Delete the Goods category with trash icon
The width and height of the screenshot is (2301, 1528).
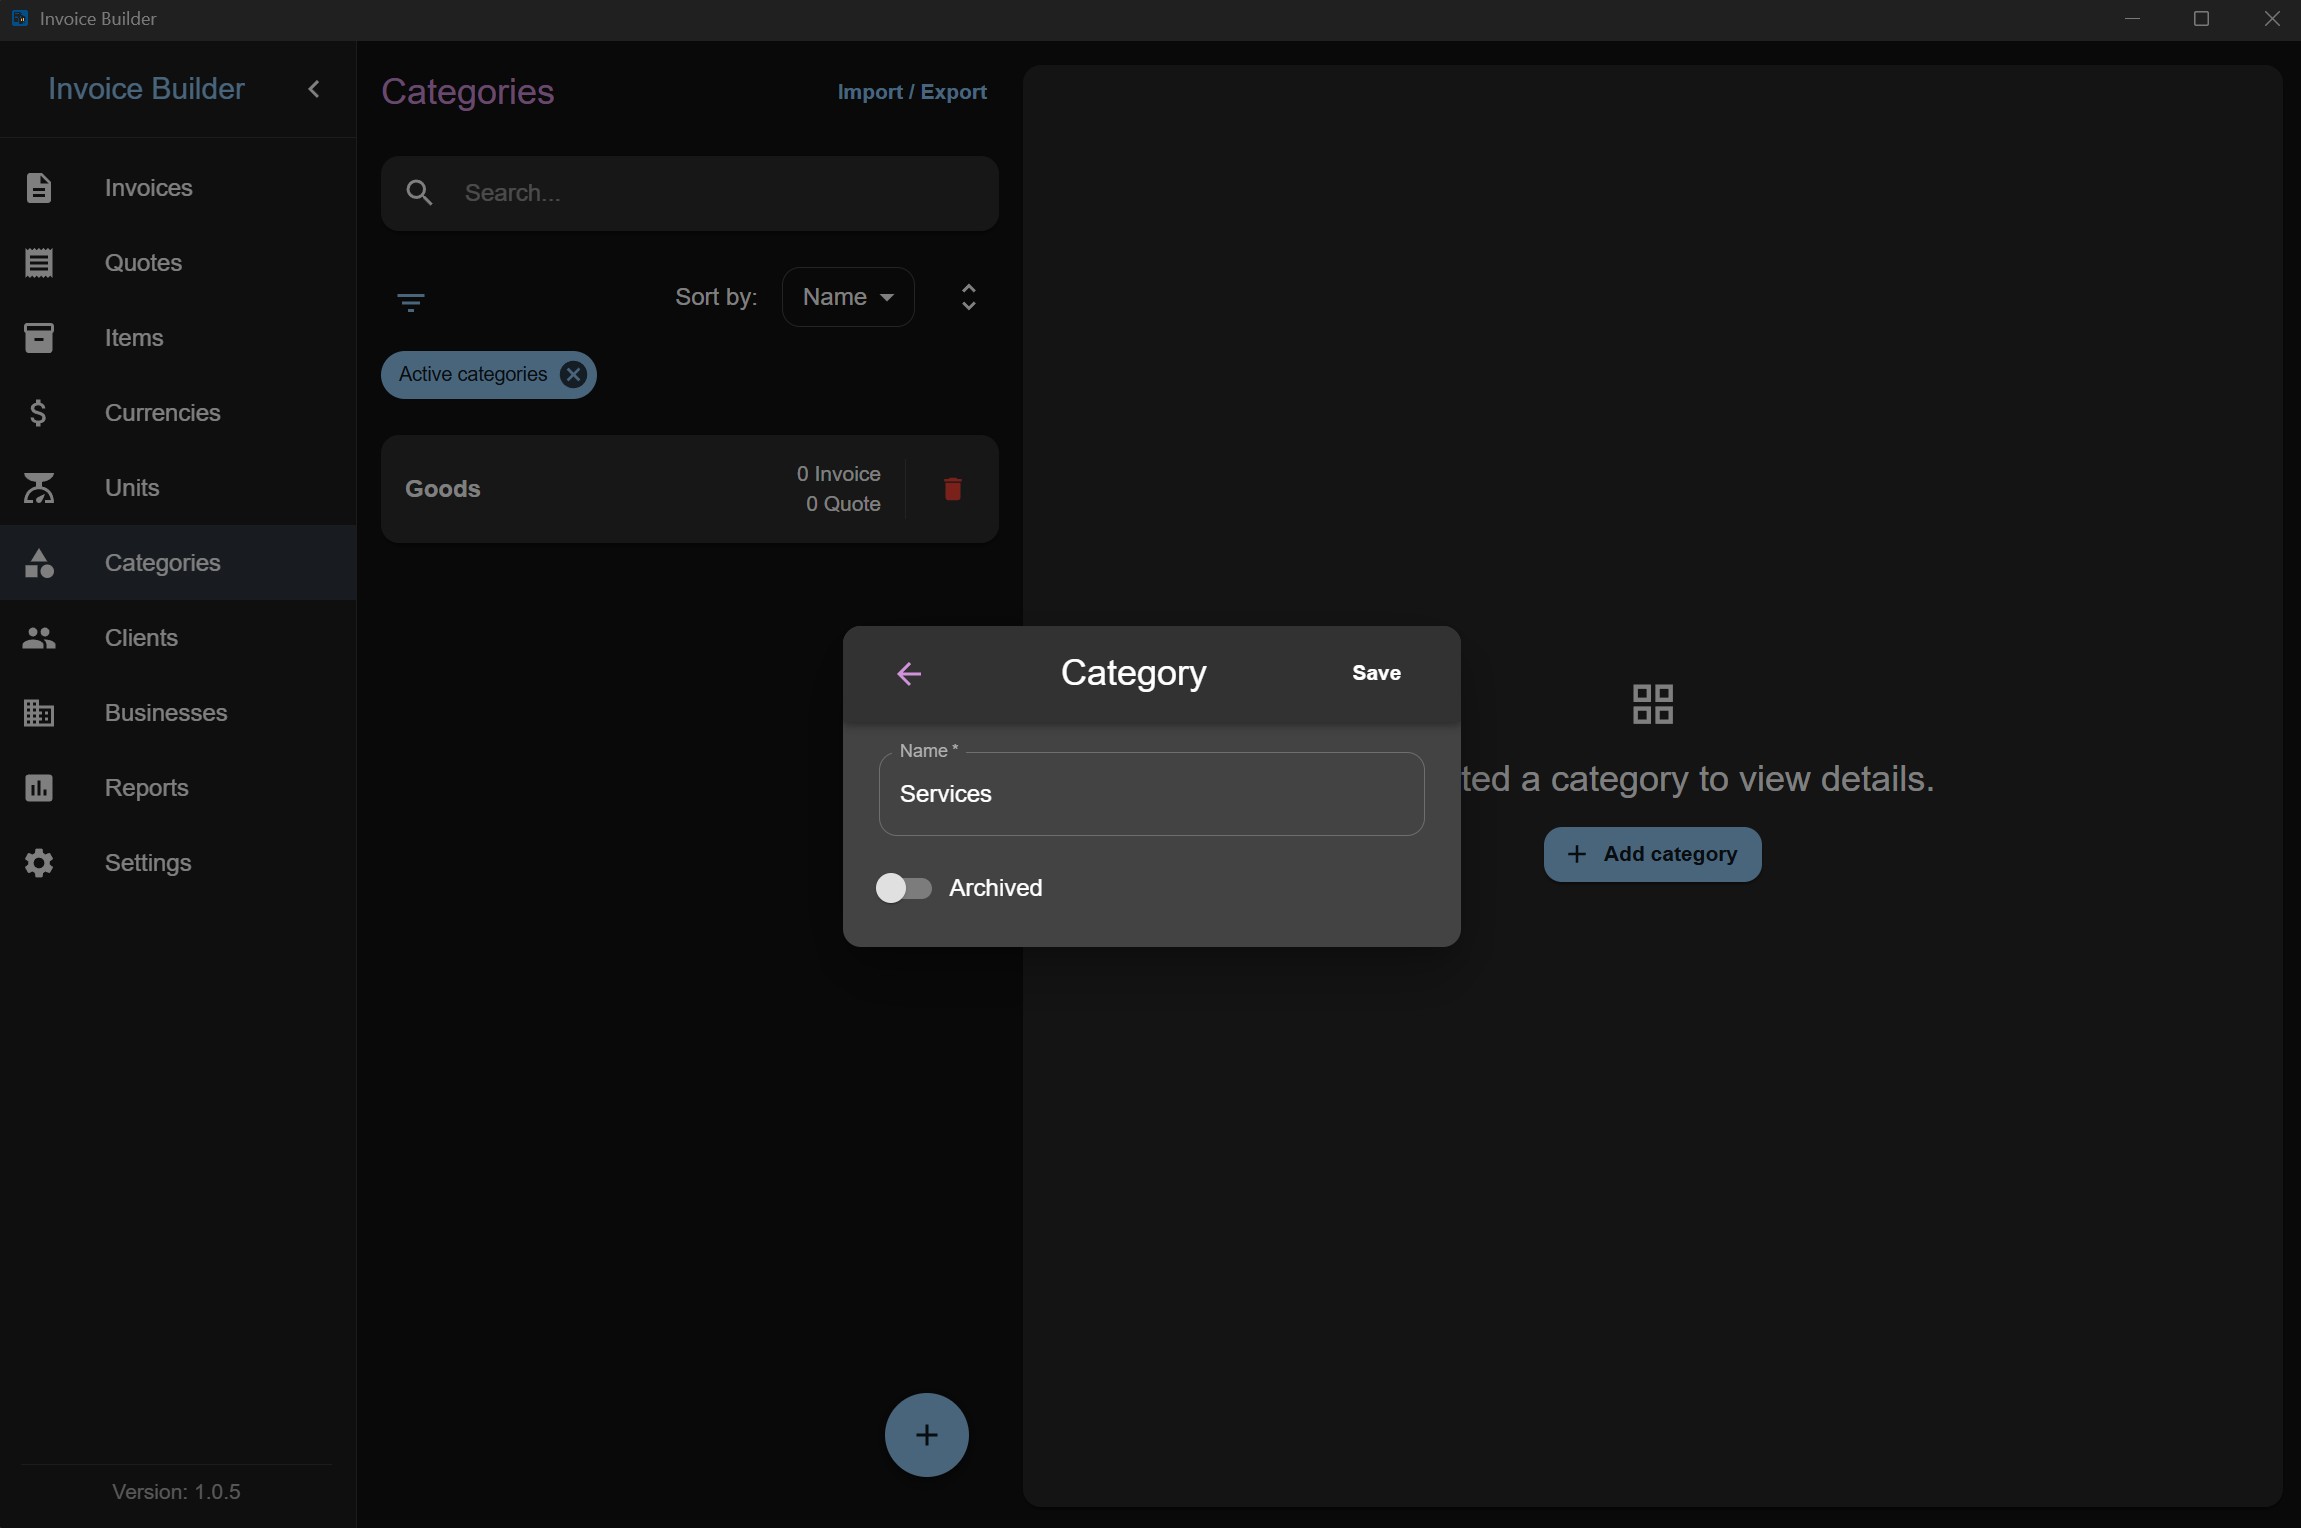[x=952, y=489]
